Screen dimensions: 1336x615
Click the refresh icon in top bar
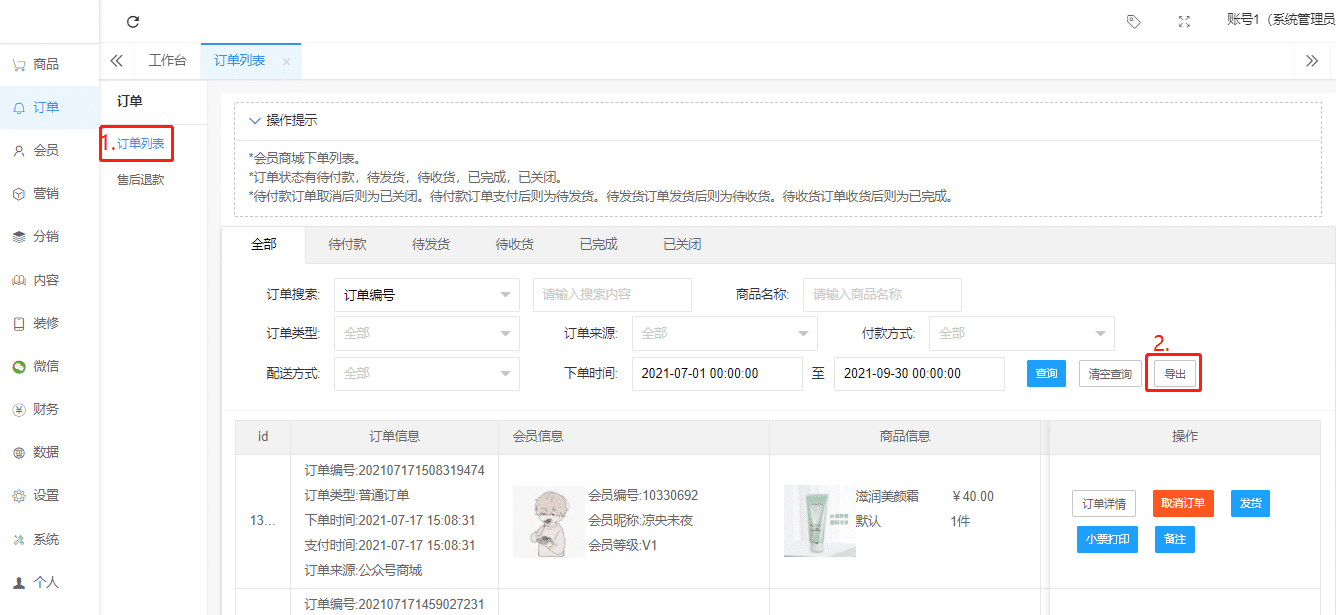[x=133, y=21]
